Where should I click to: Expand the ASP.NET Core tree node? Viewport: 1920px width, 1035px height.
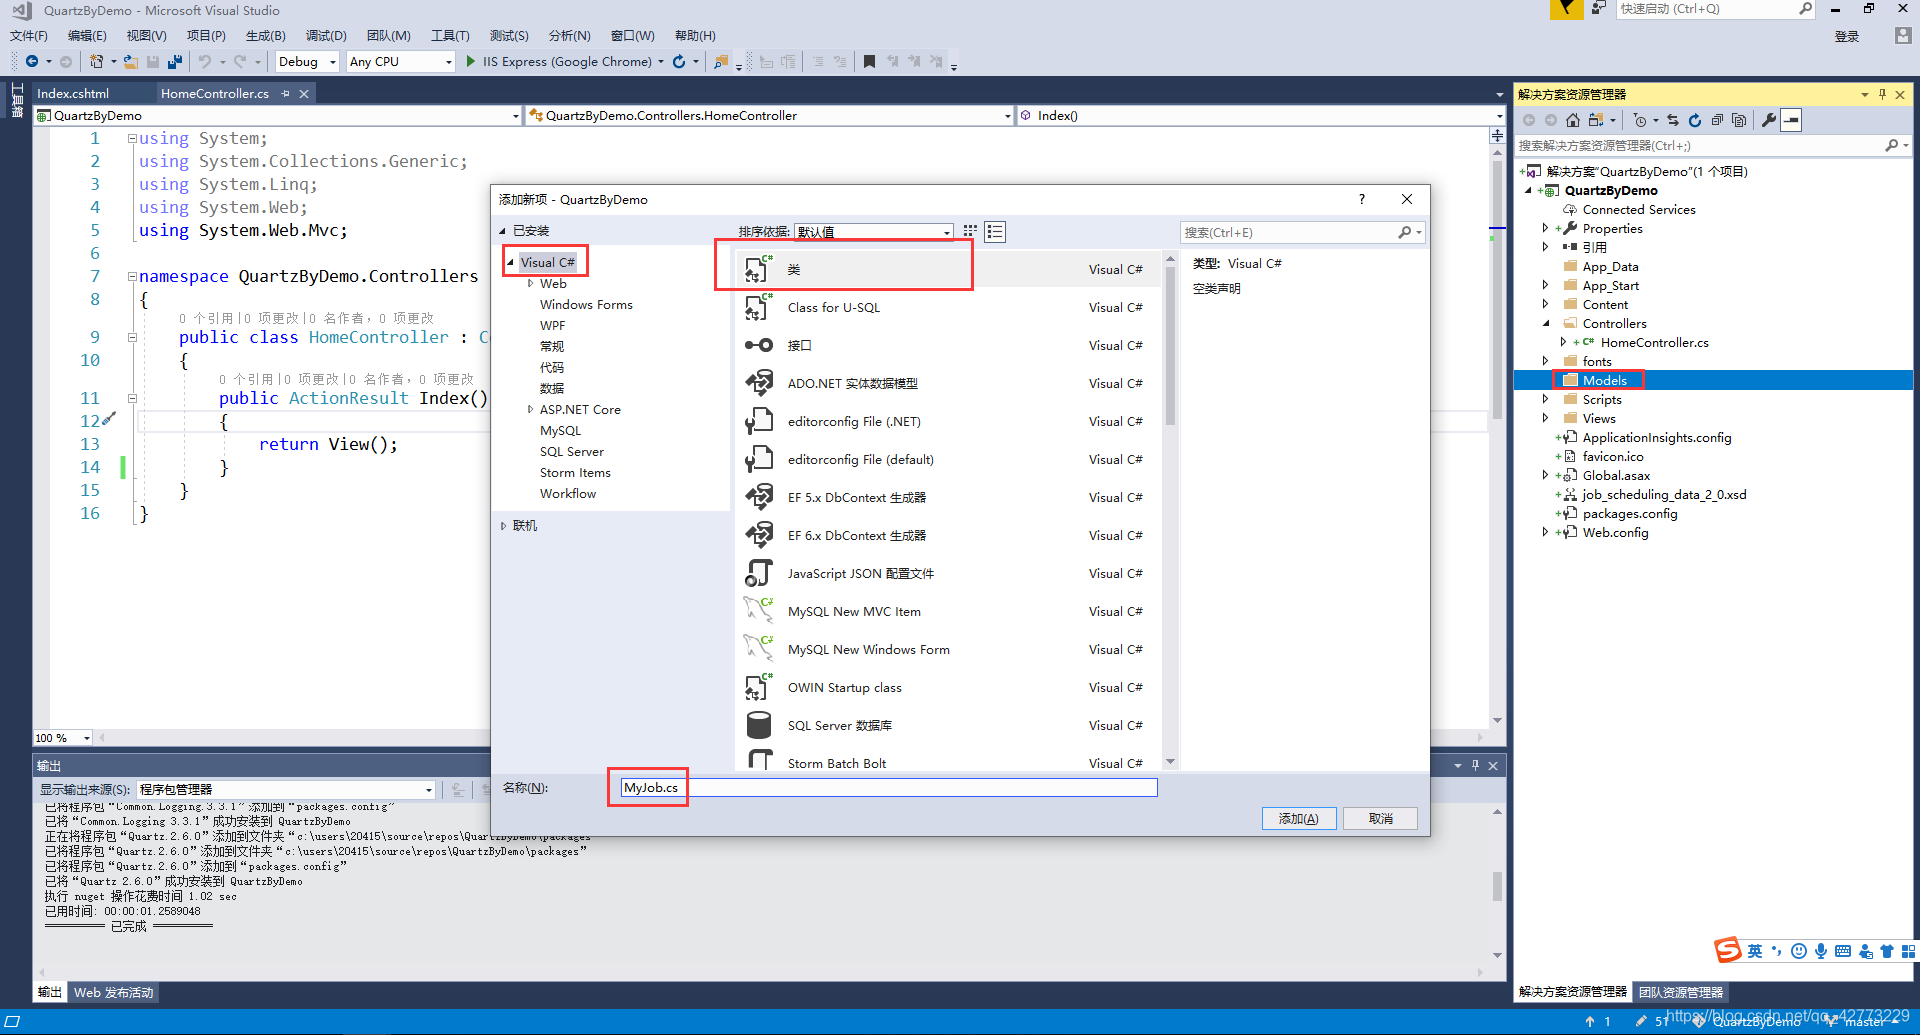tap(530, 409)
